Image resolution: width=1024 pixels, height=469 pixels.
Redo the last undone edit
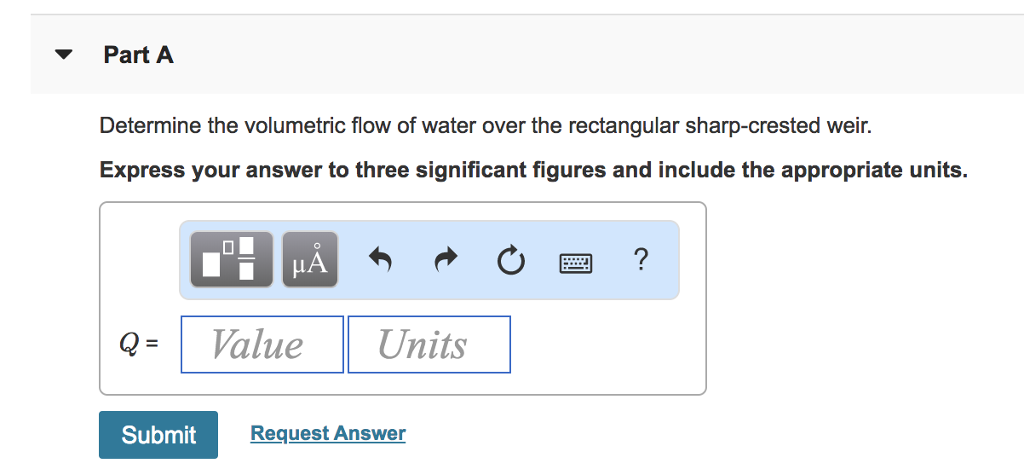(446, 260)
